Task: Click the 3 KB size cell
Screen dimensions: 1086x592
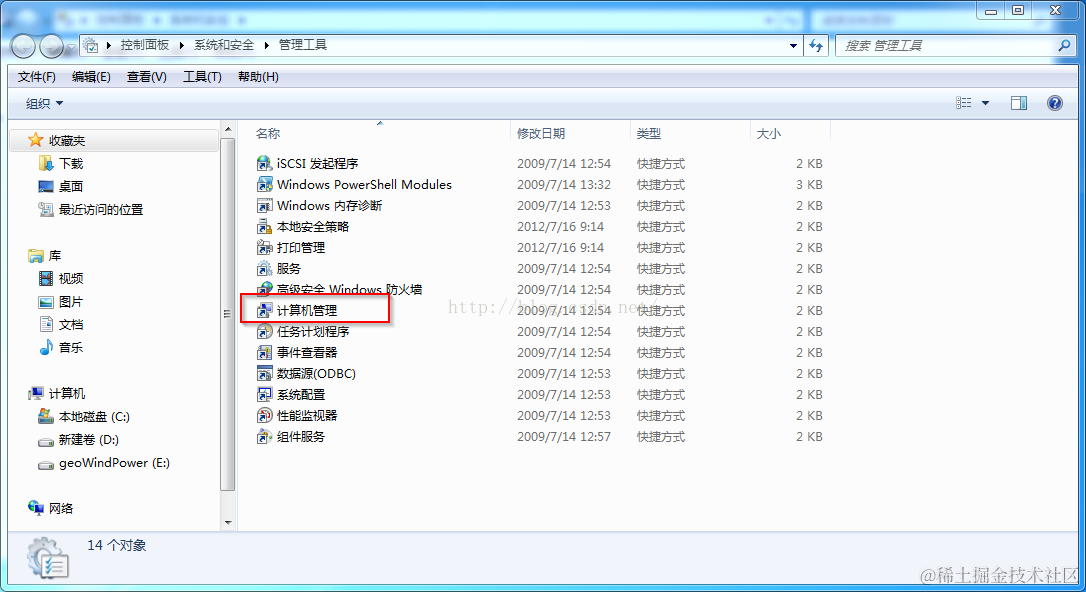Action: [809, 185]
